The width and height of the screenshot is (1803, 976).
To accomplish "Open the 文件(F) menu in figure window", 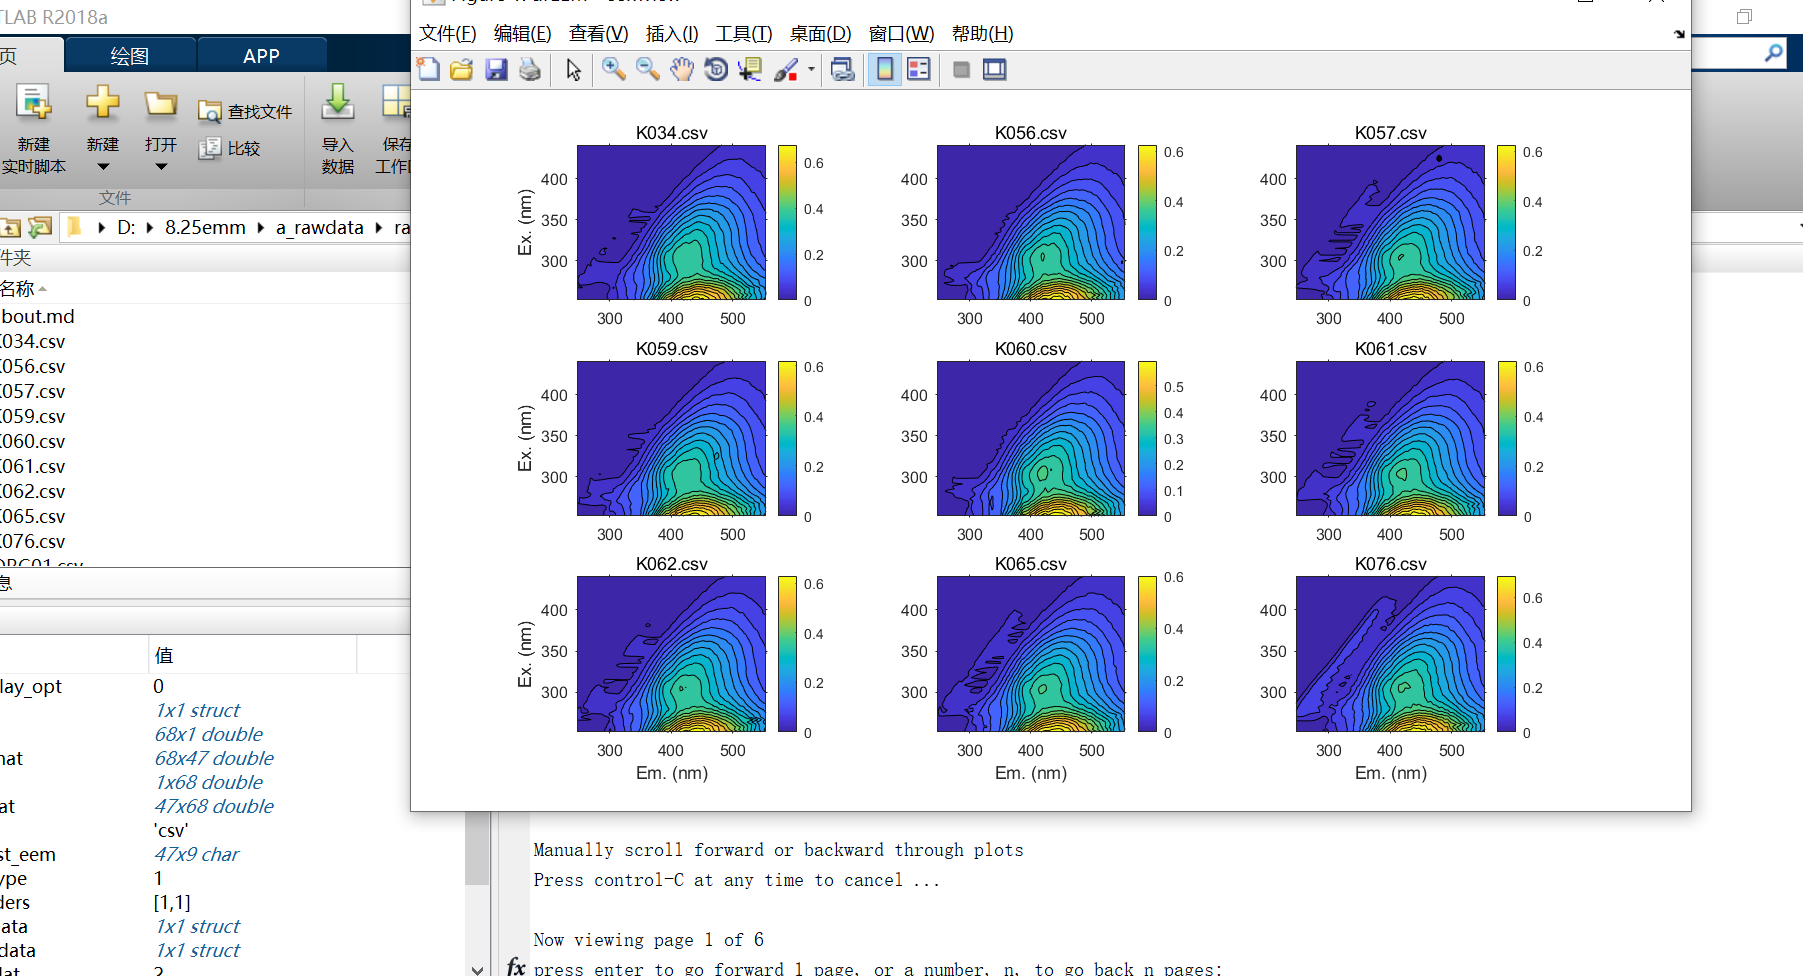I will [x=447, y=34].
